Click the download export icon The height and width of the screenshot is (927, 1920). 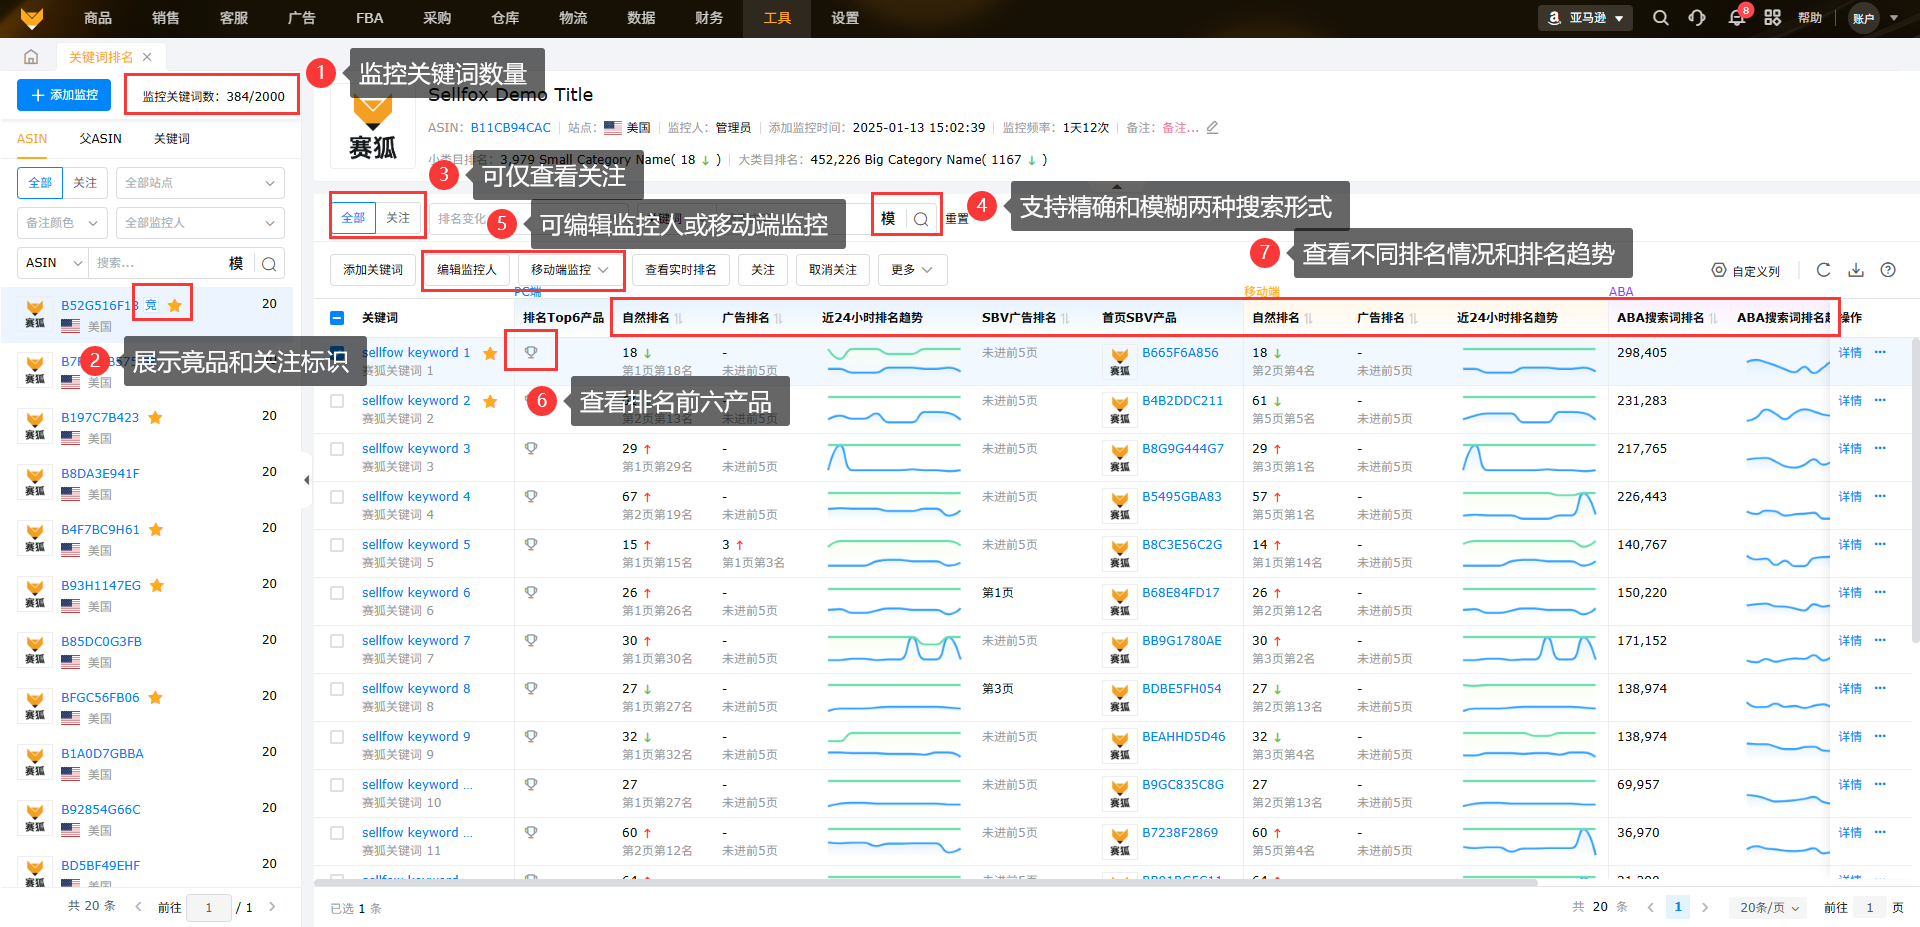(x=1856, y=270)
